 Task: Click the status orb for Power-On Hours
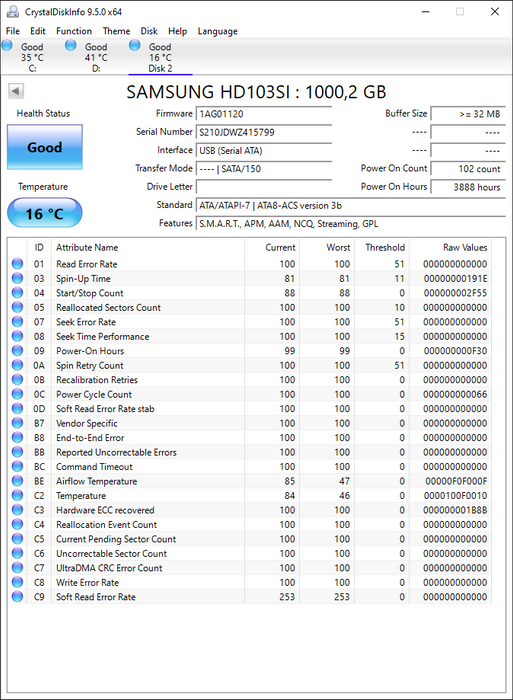(x=17, y=351)
